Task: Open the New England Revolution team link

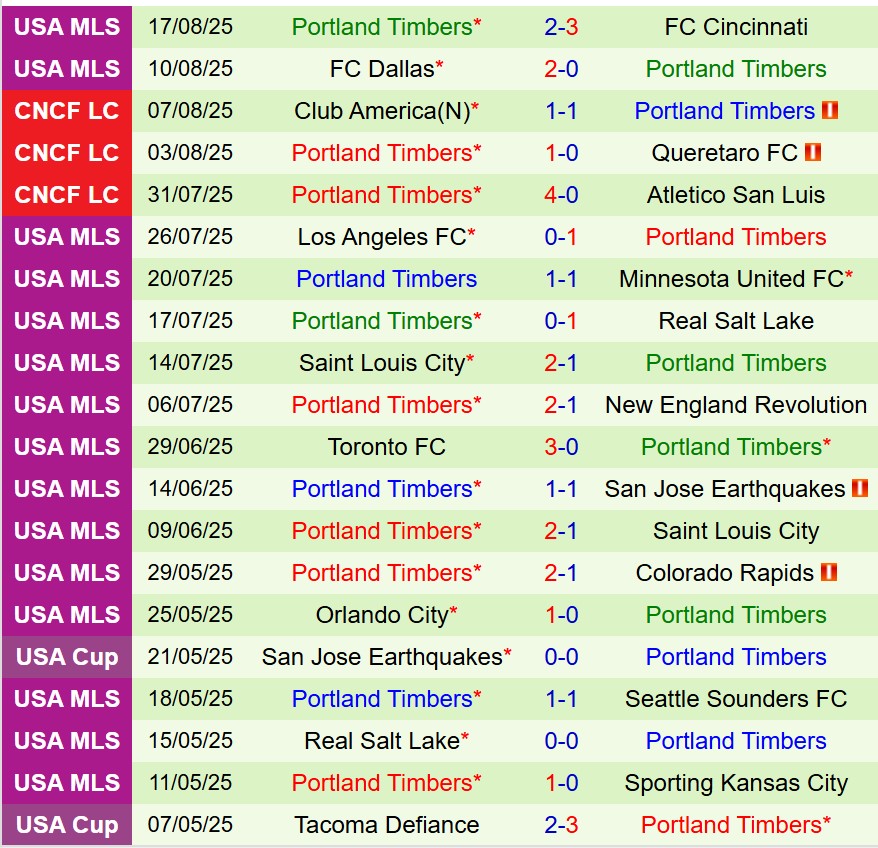Action: [x=736, y=405]
